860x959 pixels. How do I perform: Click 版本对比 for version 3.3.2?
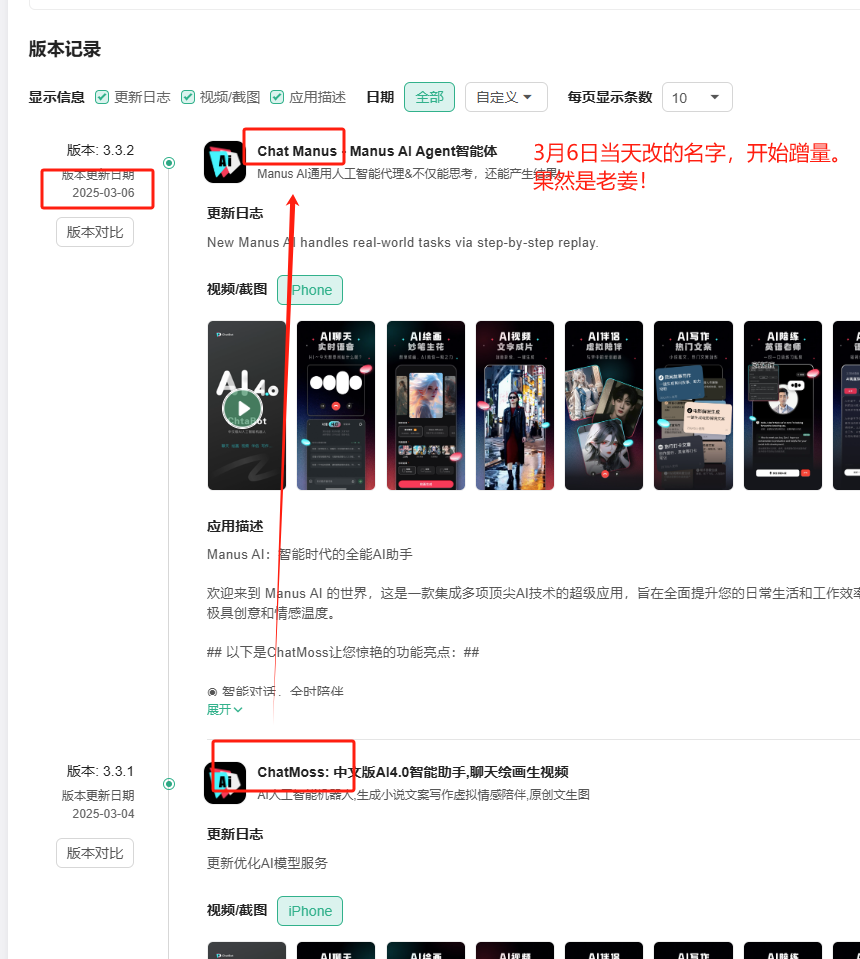coord(94,231)
